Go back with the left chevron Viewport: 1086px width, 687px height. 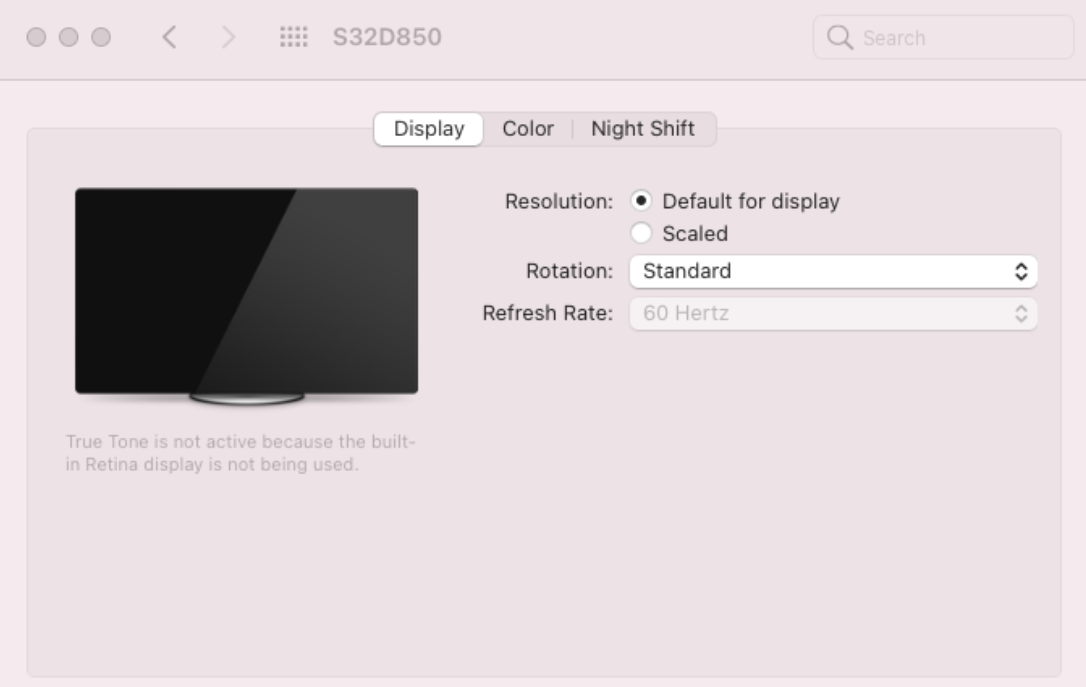coord(170,37)
